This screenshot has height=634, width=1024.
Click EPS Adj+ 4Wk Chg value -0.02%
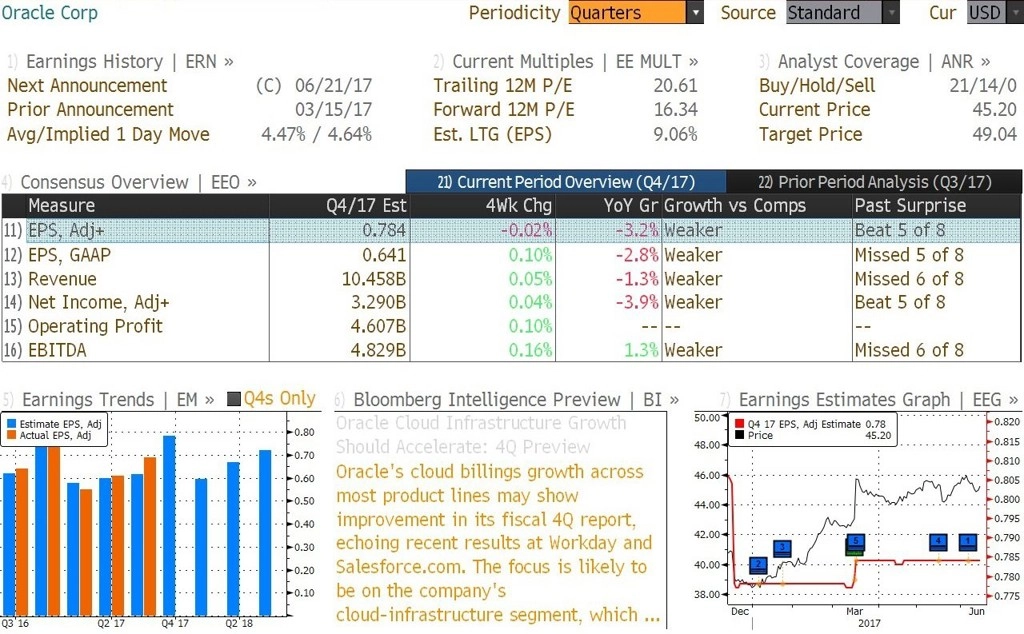click(x=526, y=230)
